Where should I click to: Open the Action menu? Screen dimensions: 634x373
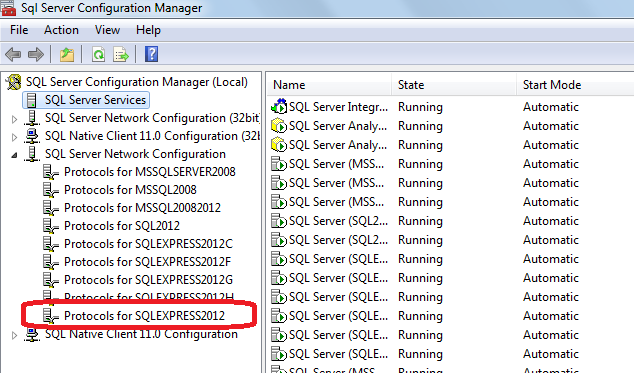[x=61, y=30]
